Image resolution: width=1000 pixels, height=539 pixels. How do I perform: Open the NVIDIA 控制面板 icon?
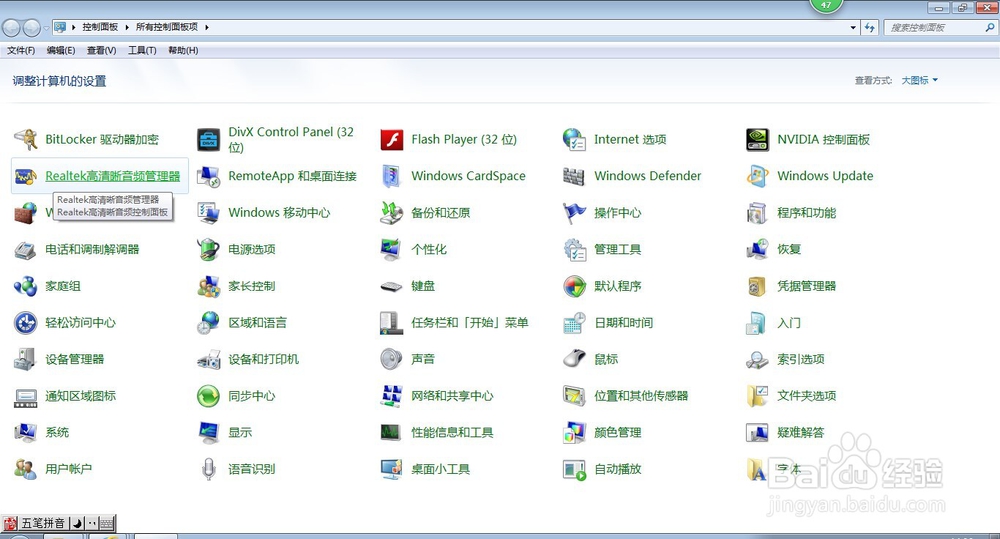pos(758,139)
